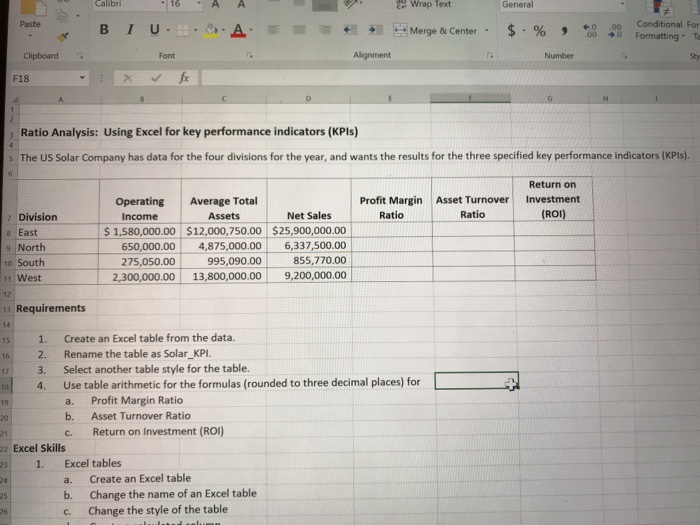Select column A header
Image resolution: width=700 pixels, height=525 pixels.
click(61, 100)
